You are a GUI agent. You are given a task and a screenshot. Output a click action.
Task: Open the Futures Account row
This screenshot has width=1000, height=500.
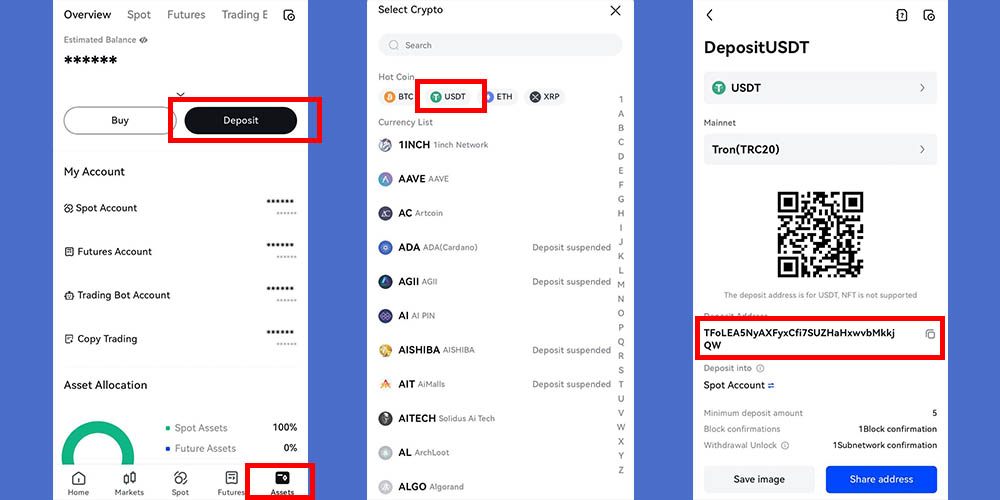(x=180, y=251)
